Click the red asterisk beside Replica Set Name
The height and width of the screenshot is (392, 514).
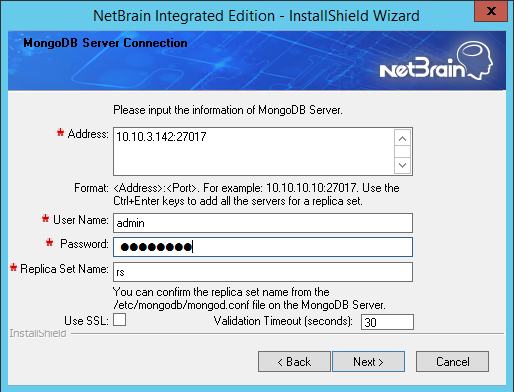[14, 267]
